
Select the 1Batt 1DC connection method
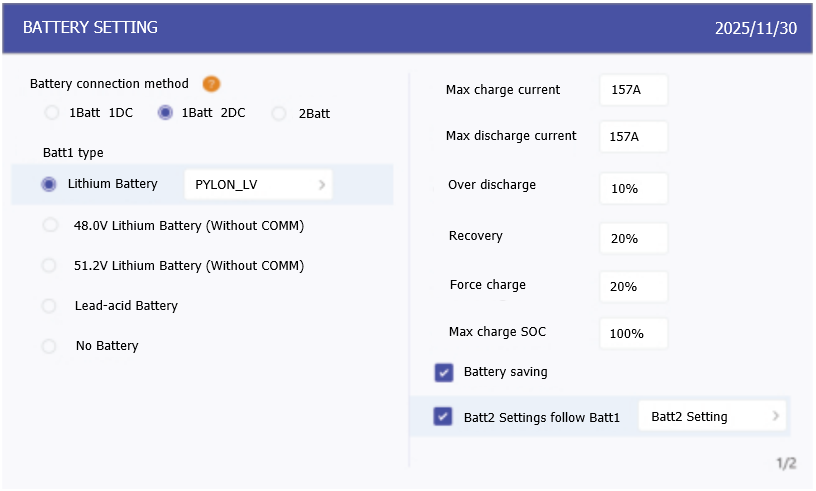51,113
